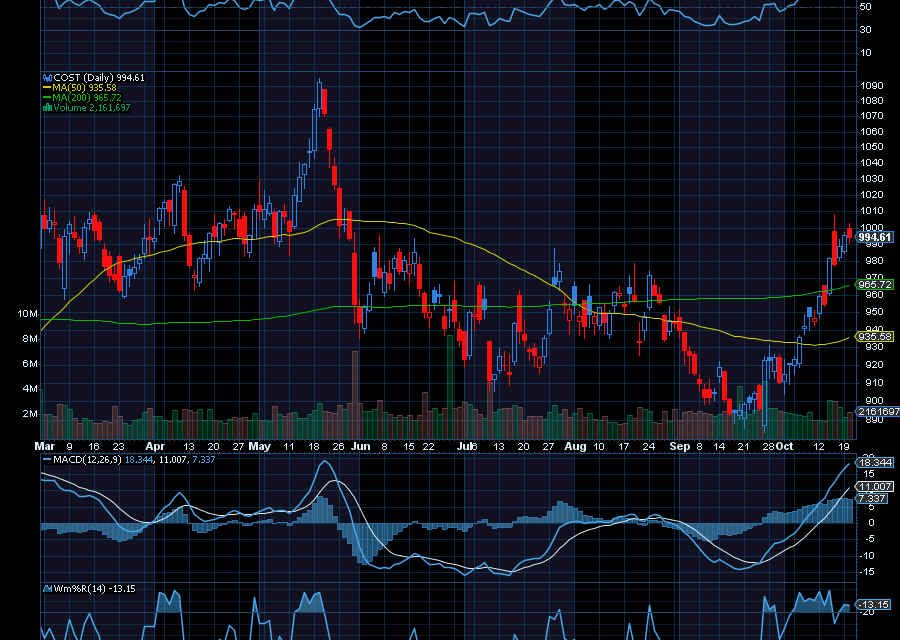Click the icon beside the Wm%R(14) label
This screenshot has width=900, height=640.
tap(48, 589)
